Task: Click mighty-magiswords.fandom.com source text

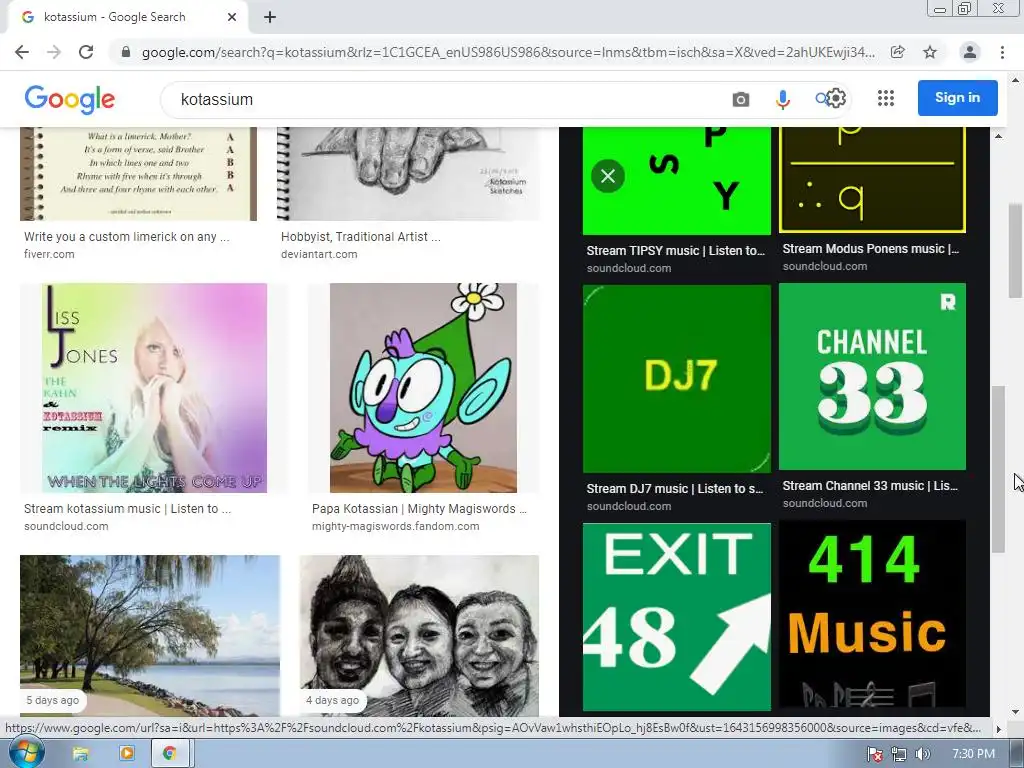Action: coord(395,526)
